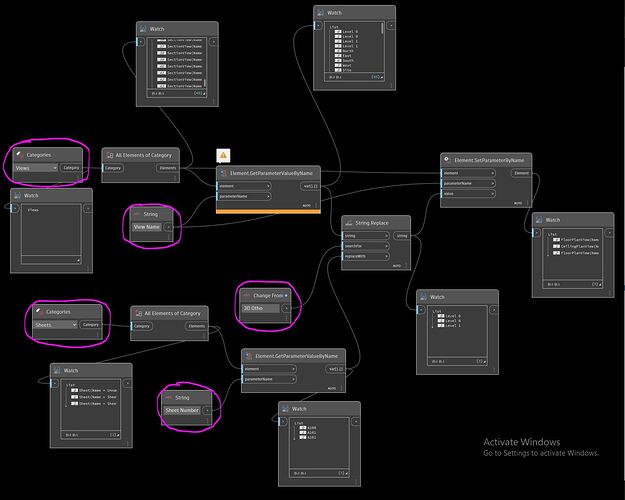Click icon of Watch node showing A100 list
The height and width of the screenshot is (500, 625).
point(285,409)
